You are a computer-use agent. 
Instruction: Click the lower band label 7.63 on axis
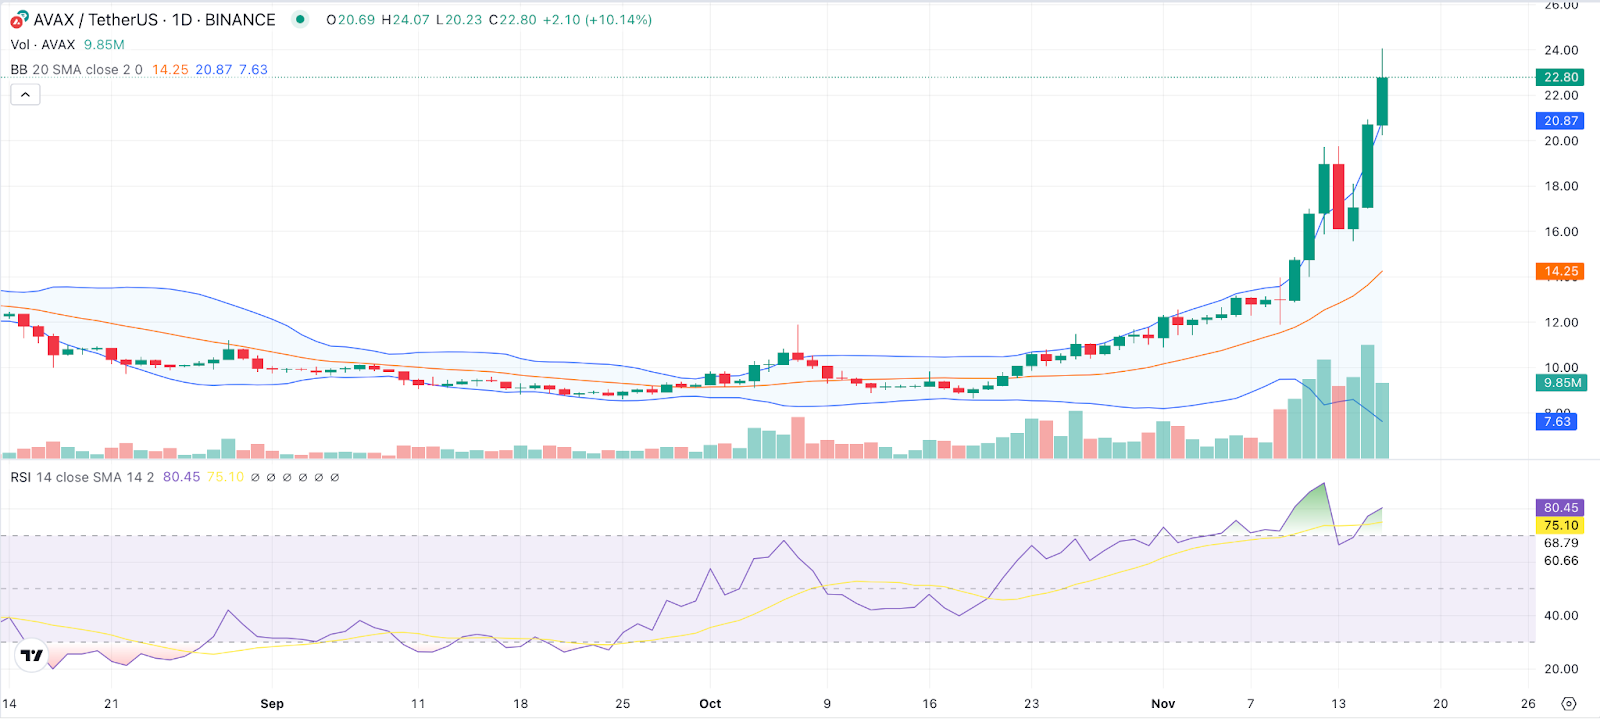pyautogui.click(x=1557, y=421)
